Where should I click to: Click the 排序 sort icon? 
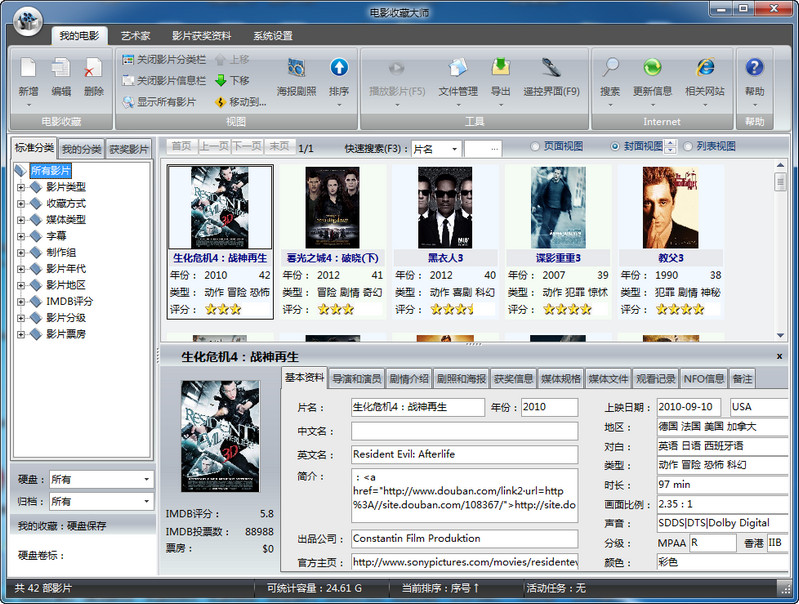point(339,67)
